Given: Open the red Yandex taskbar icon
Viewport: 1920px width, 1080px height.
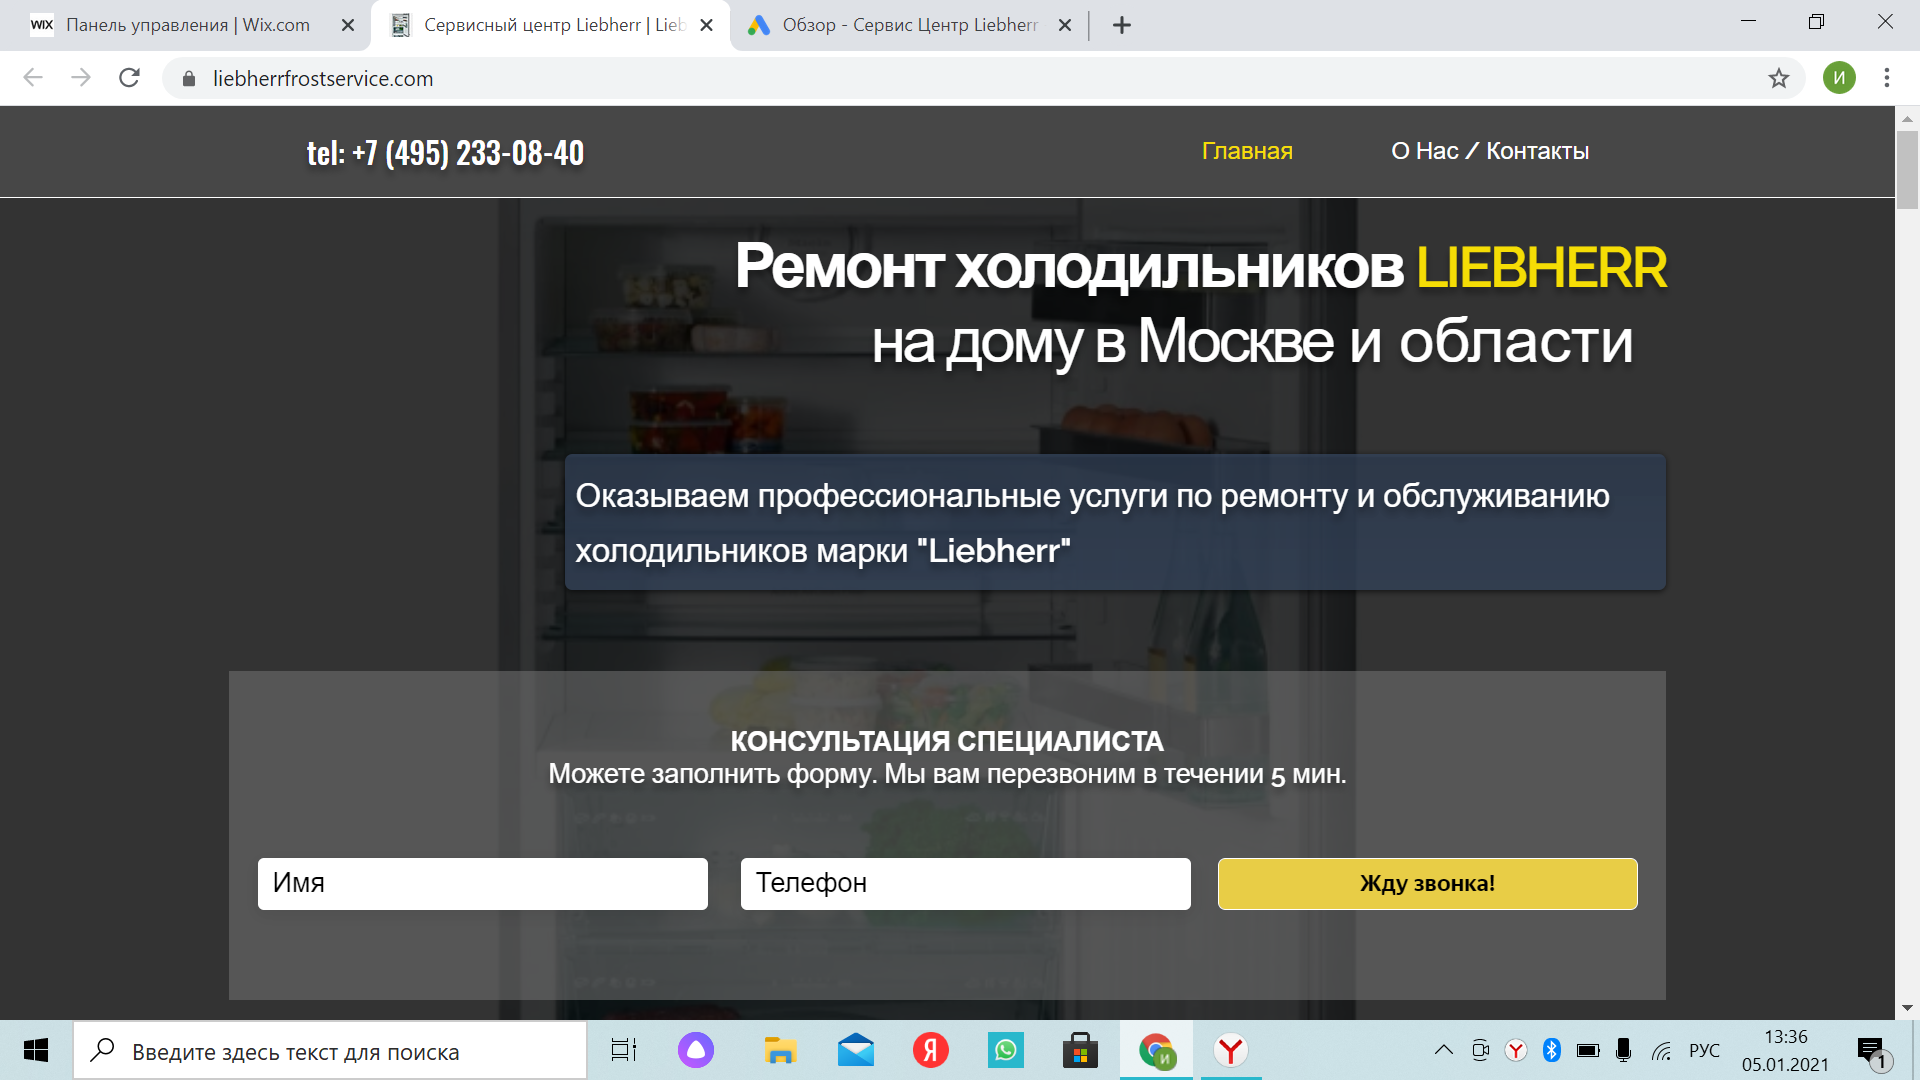Looking at the screenshot, I should click(x=931, y=1051).
